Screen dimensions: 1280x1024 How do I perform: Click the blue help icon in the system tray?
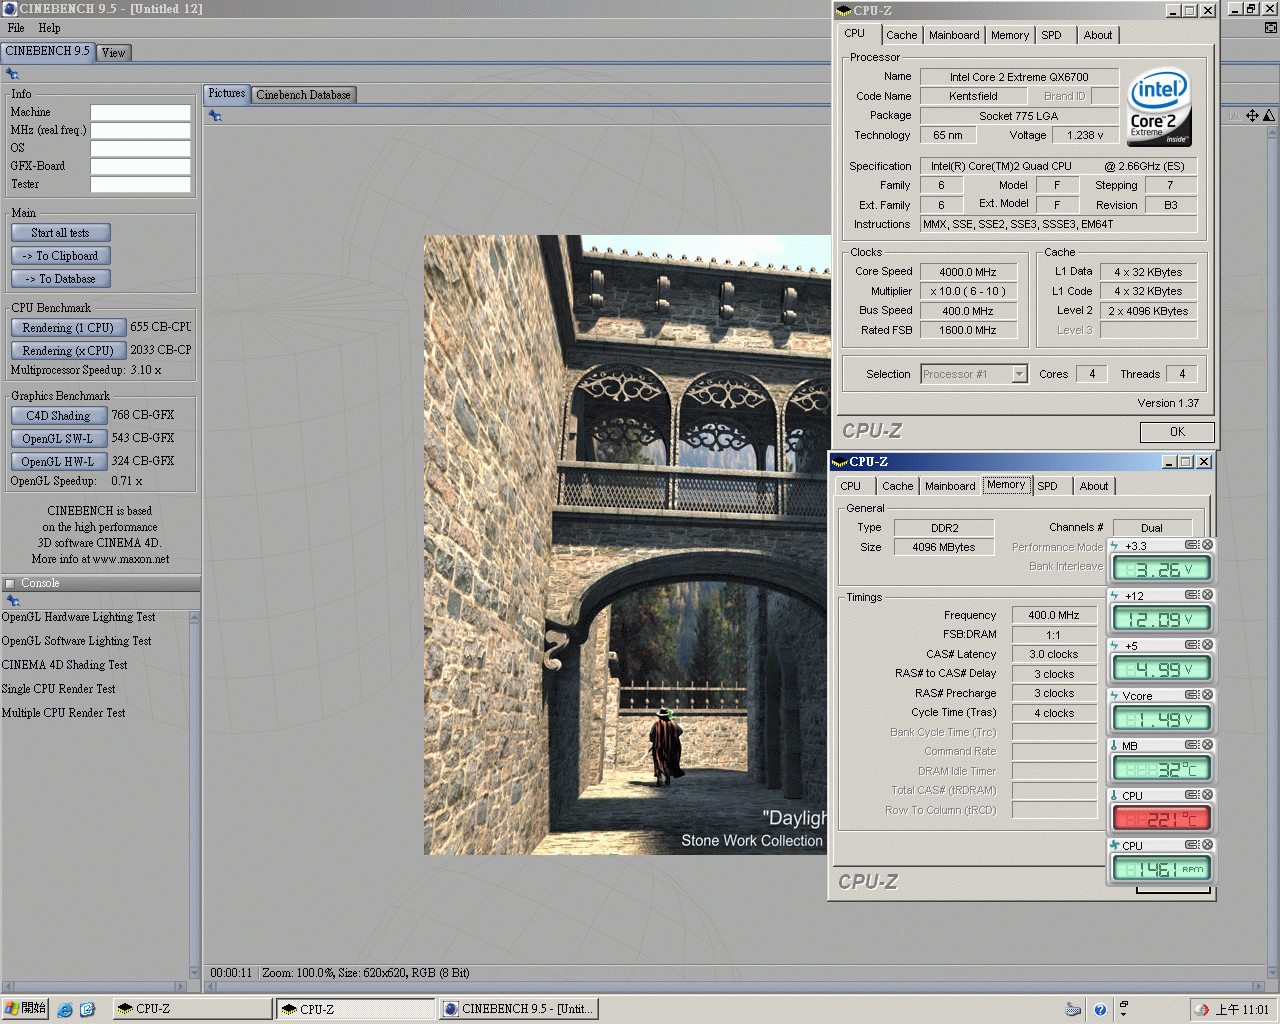pyautogui.click(x=1100, y=1009)
